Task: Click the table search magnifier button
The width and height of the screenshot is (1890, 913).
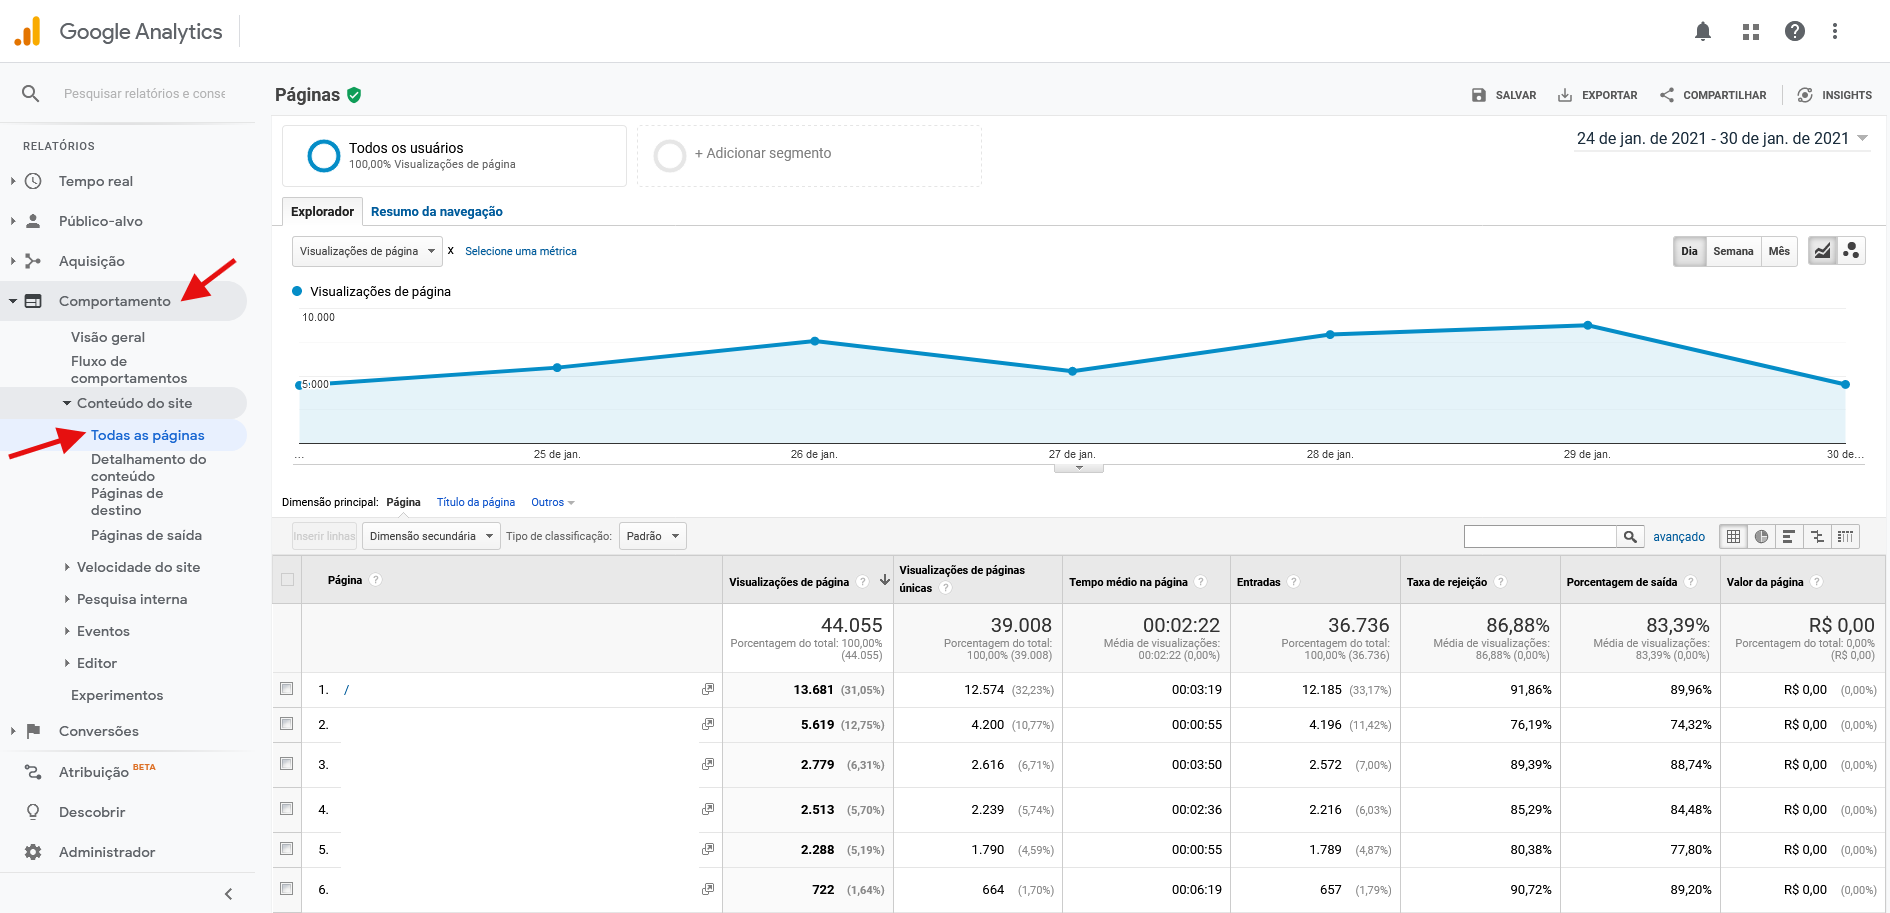Action: click(x=1630, y=537)
